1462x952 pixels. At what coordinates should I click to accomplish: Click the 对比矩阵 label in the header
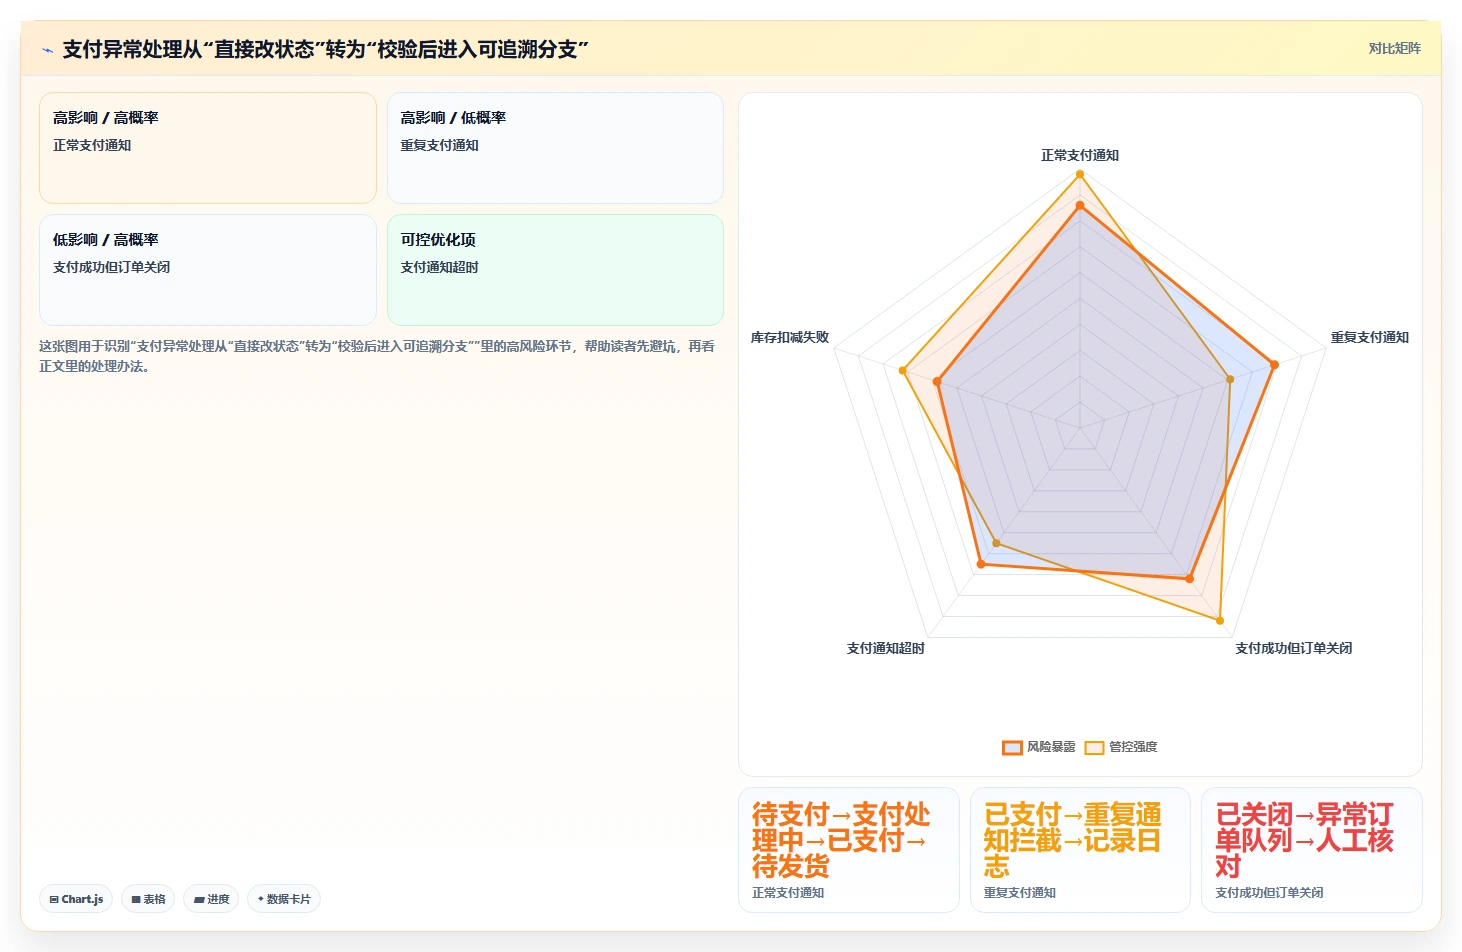coord(1394,48)
